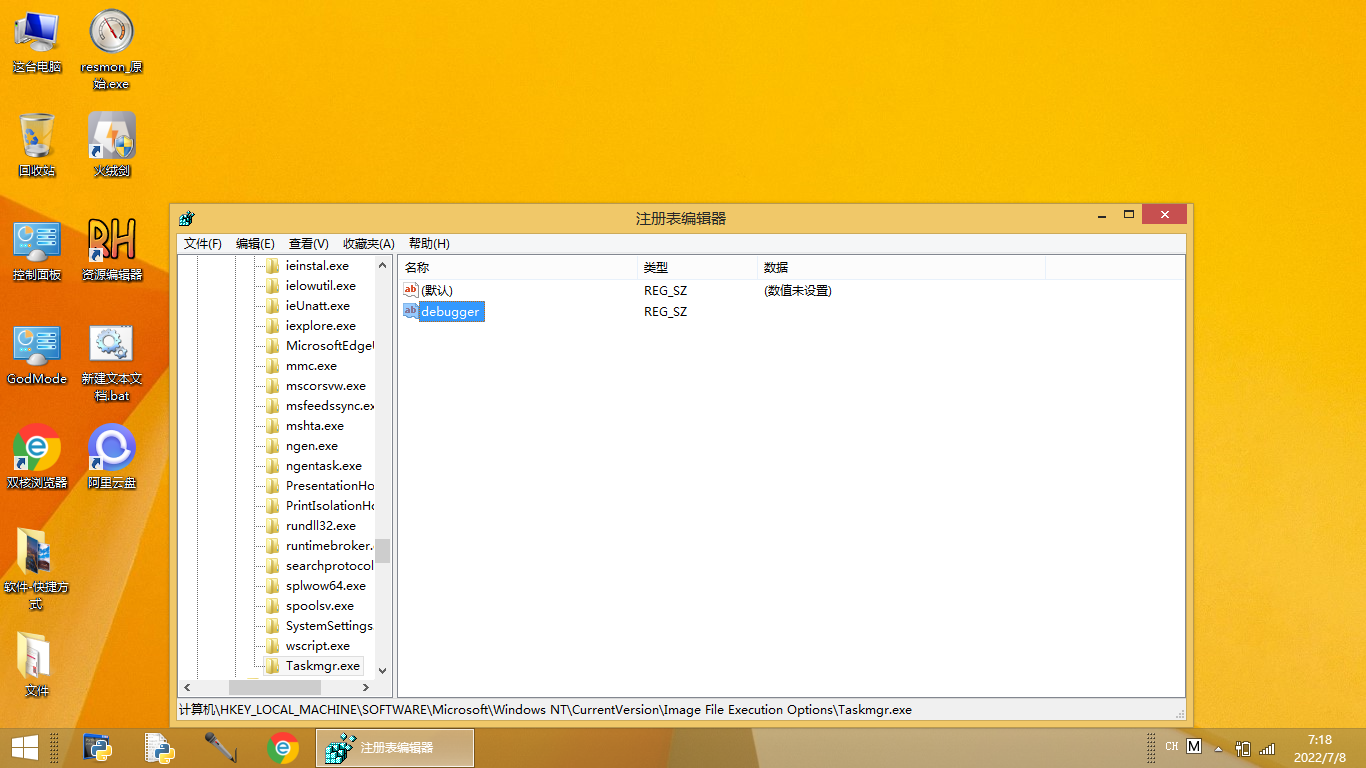The height and width of the screenshot is (768, 1366).
Task: Click the folder icon beside msfeedssync.exe
Action: pyautogui.click(x=273, y=406)
